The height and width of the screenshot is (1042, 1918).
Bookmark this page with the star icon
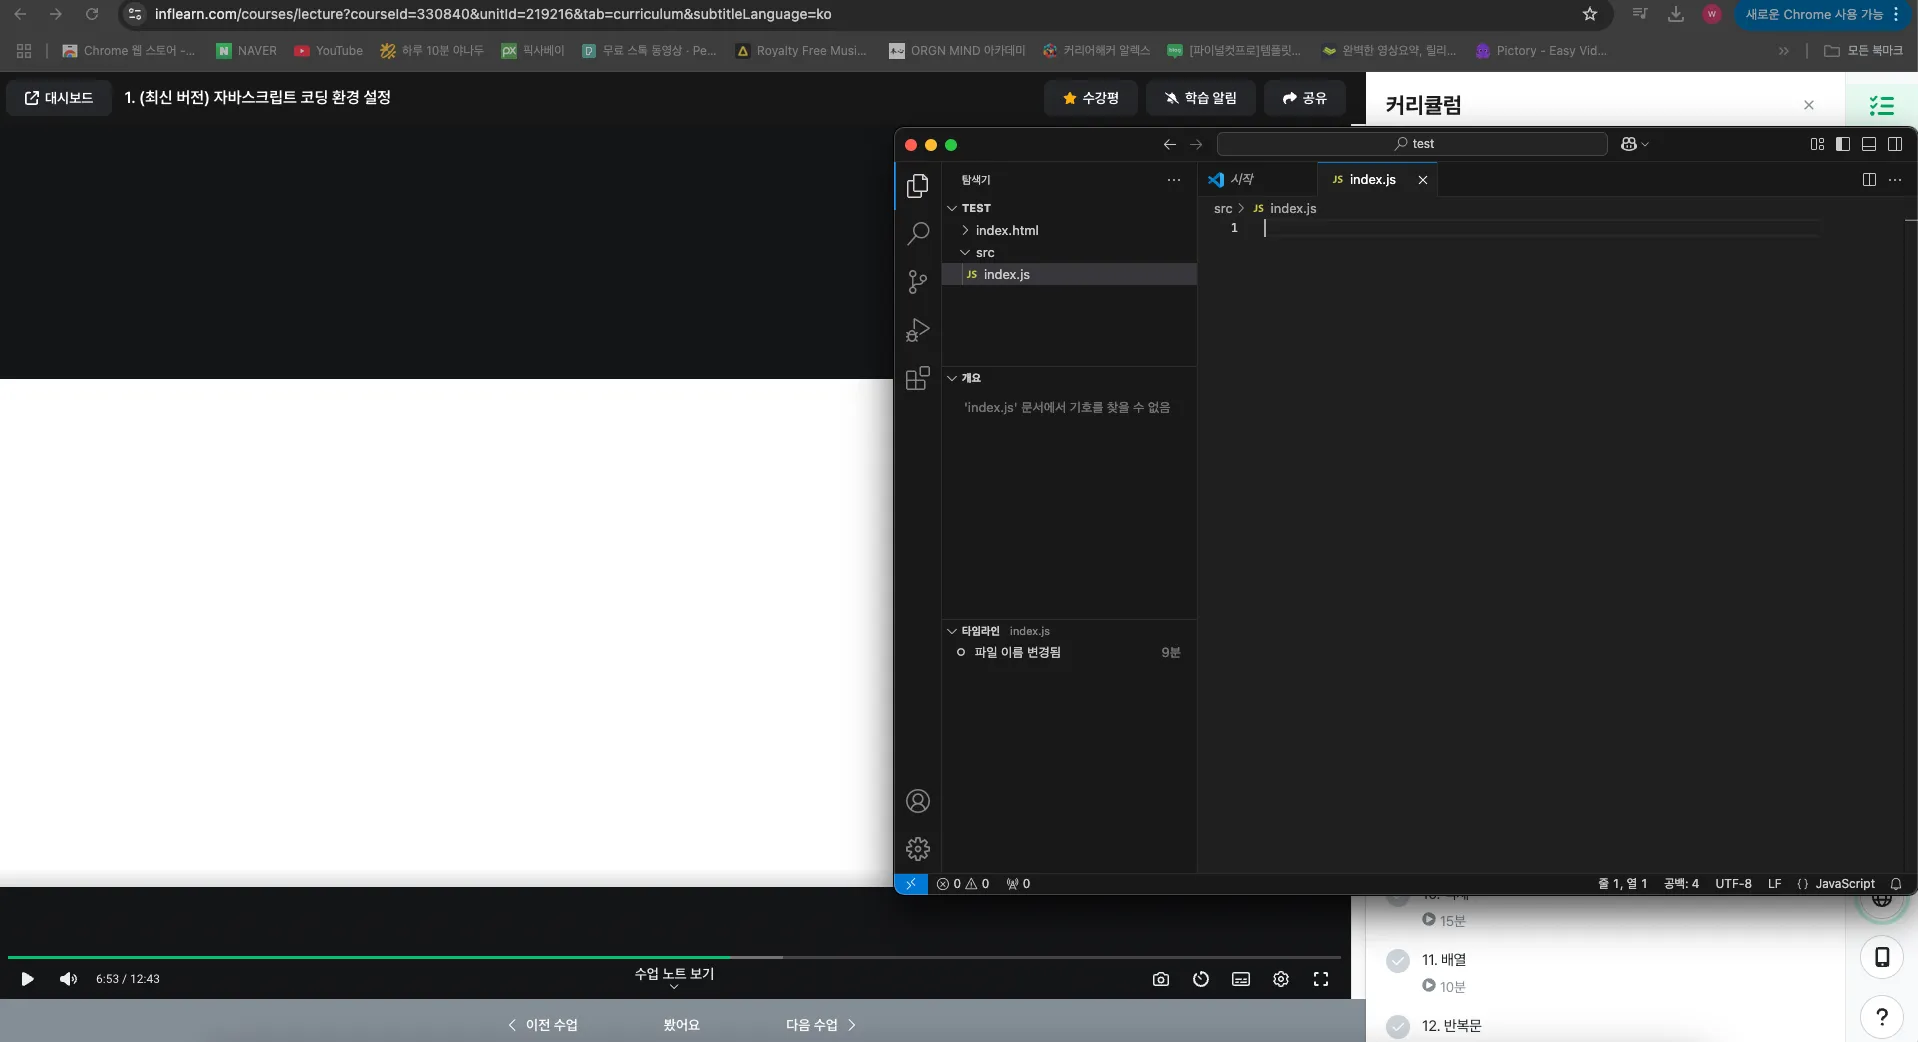click(1590, 14)
